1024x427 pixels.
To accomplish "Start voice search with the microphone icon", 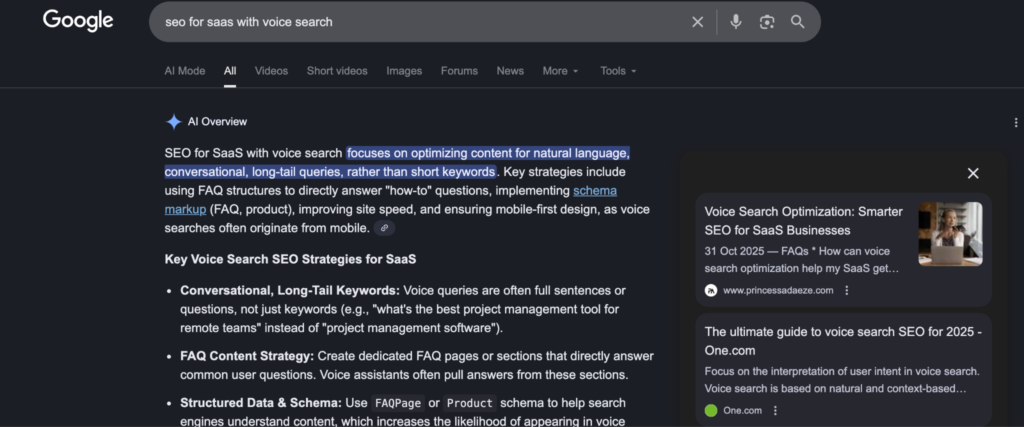I will tap(736, 22).
